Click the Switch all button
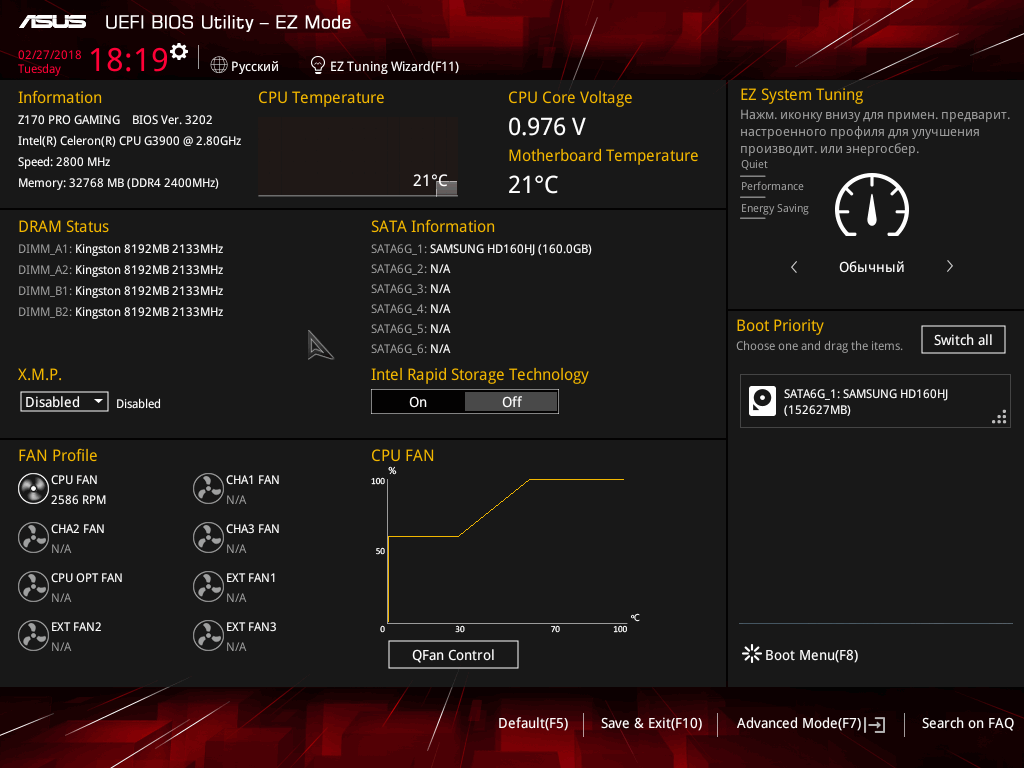1024x768 pixels. tap(963, 340)
